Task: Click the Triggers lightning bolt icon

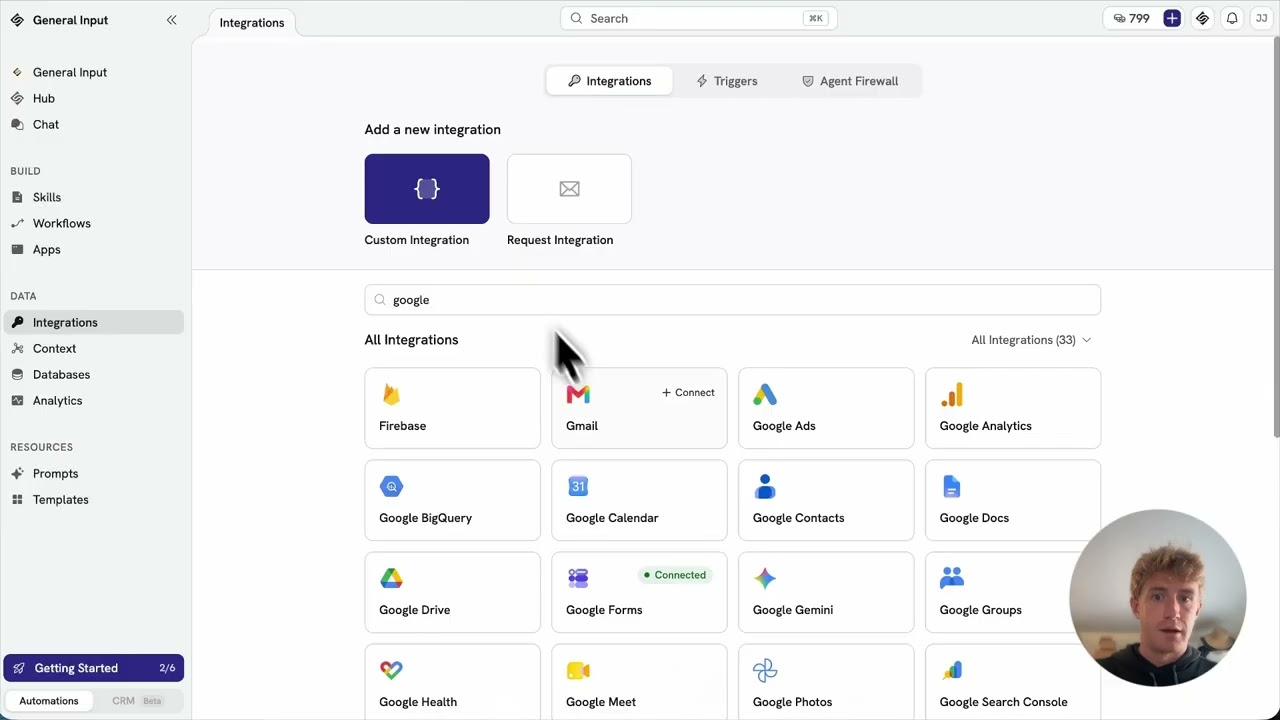Action: (702, 81)
